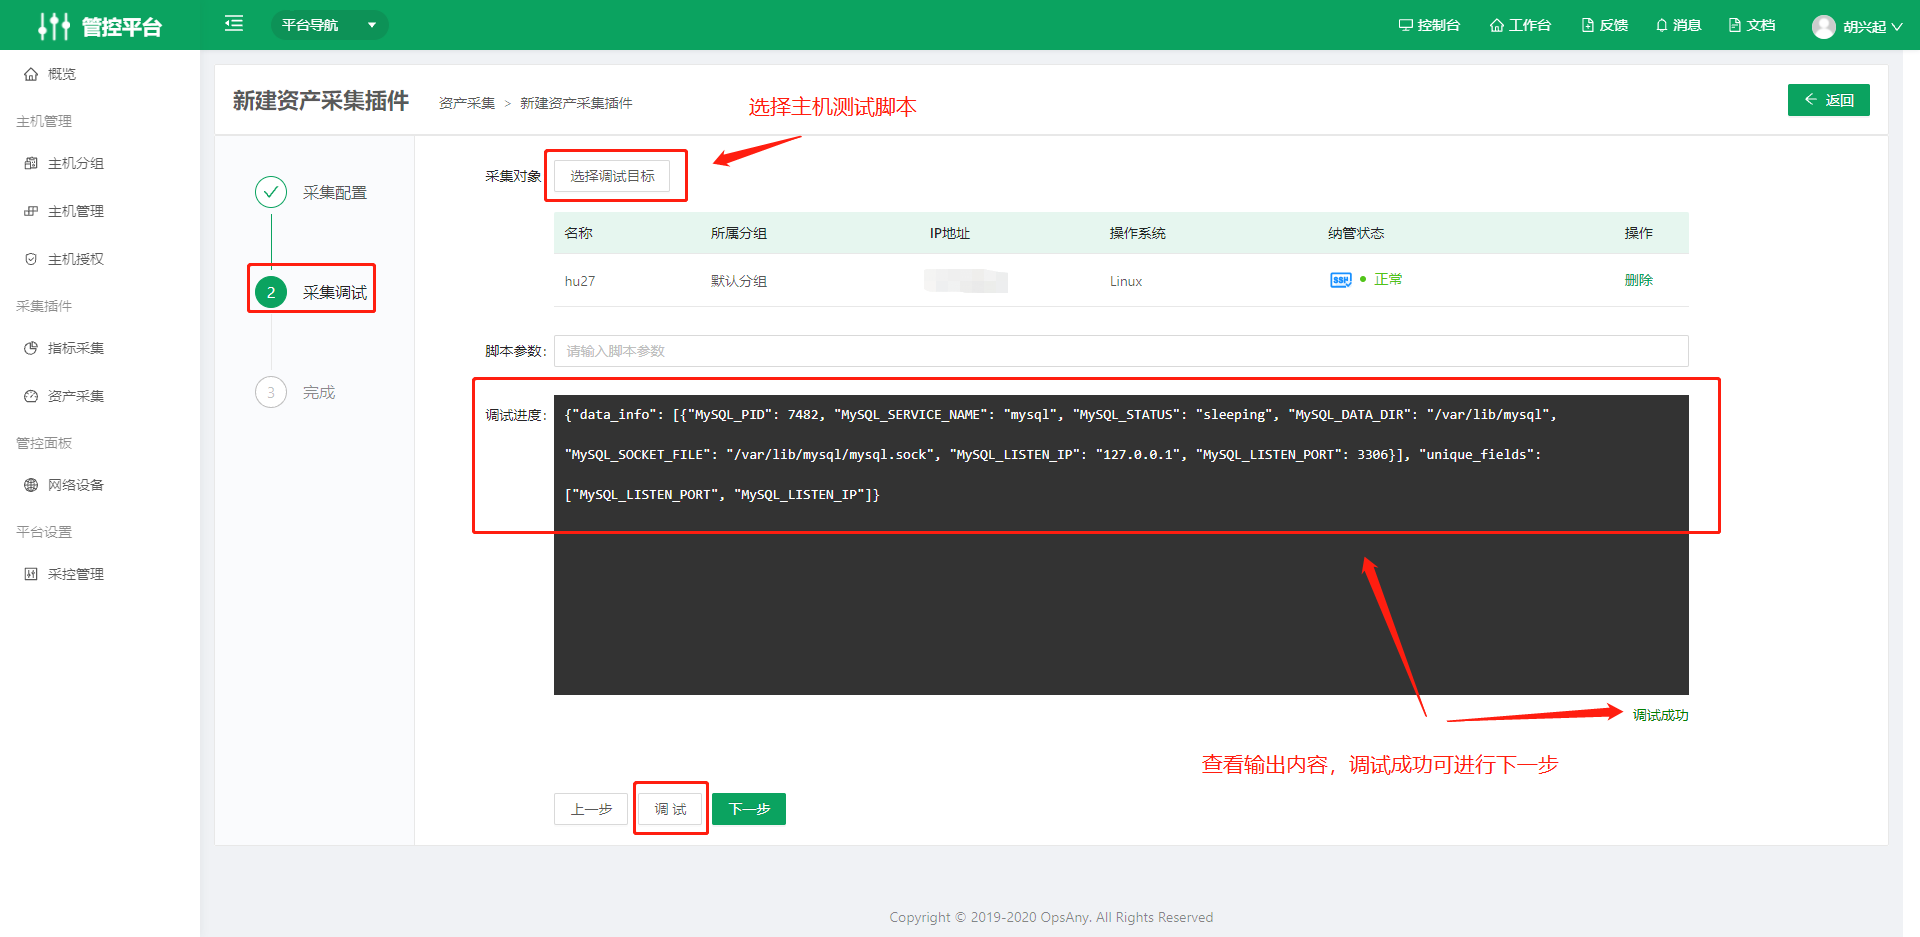Collapse the sidebar with the menu fold icon
The image size is (1920, 937).
[x=234, y=23]
